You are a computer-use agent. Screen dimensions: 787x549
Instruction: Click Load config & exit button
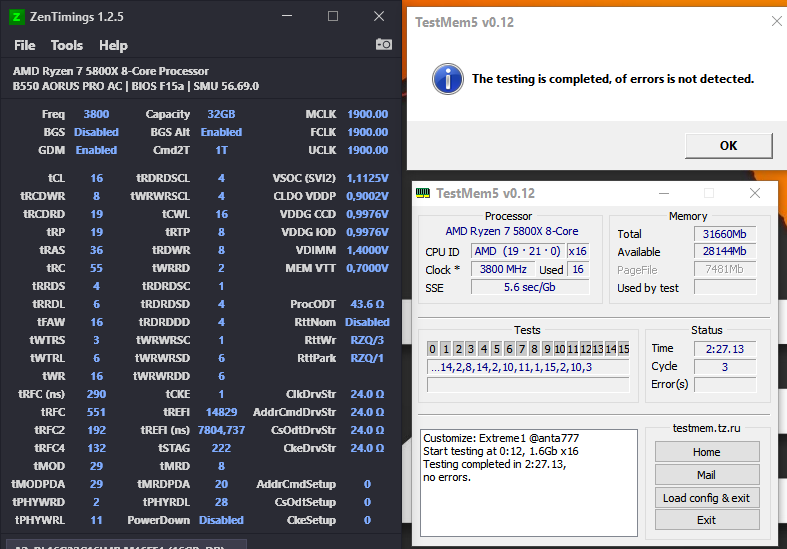pyautogui.click(x=707, y=498)
